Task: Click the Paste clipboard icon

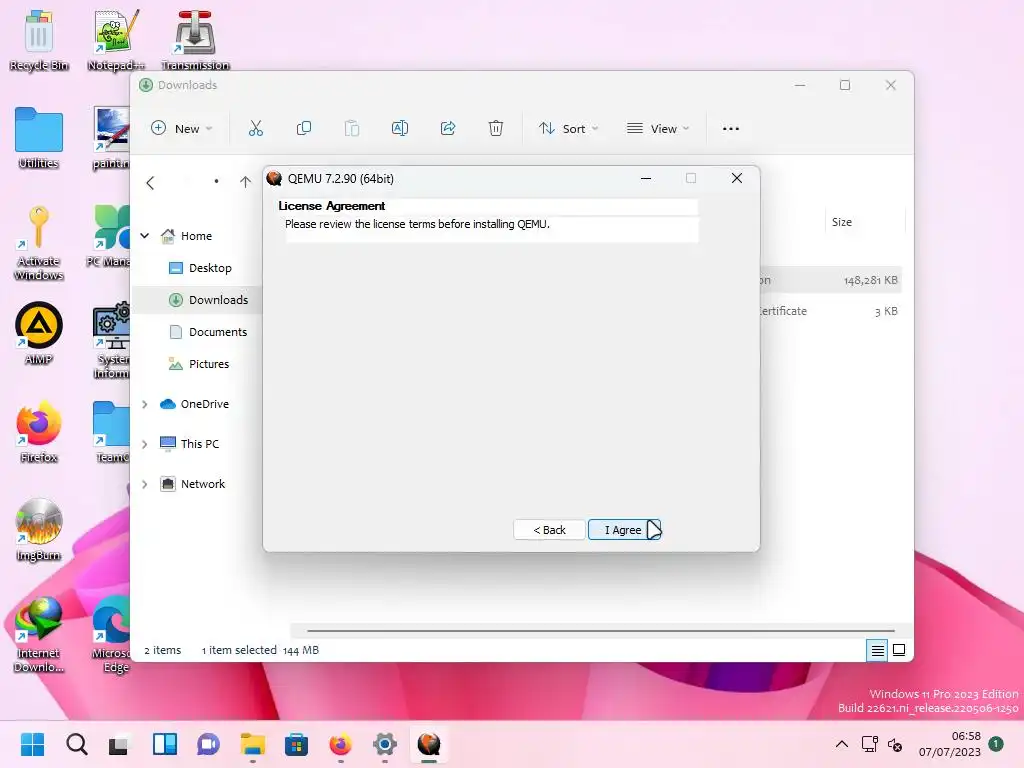Action: click(x=351, y=129)
